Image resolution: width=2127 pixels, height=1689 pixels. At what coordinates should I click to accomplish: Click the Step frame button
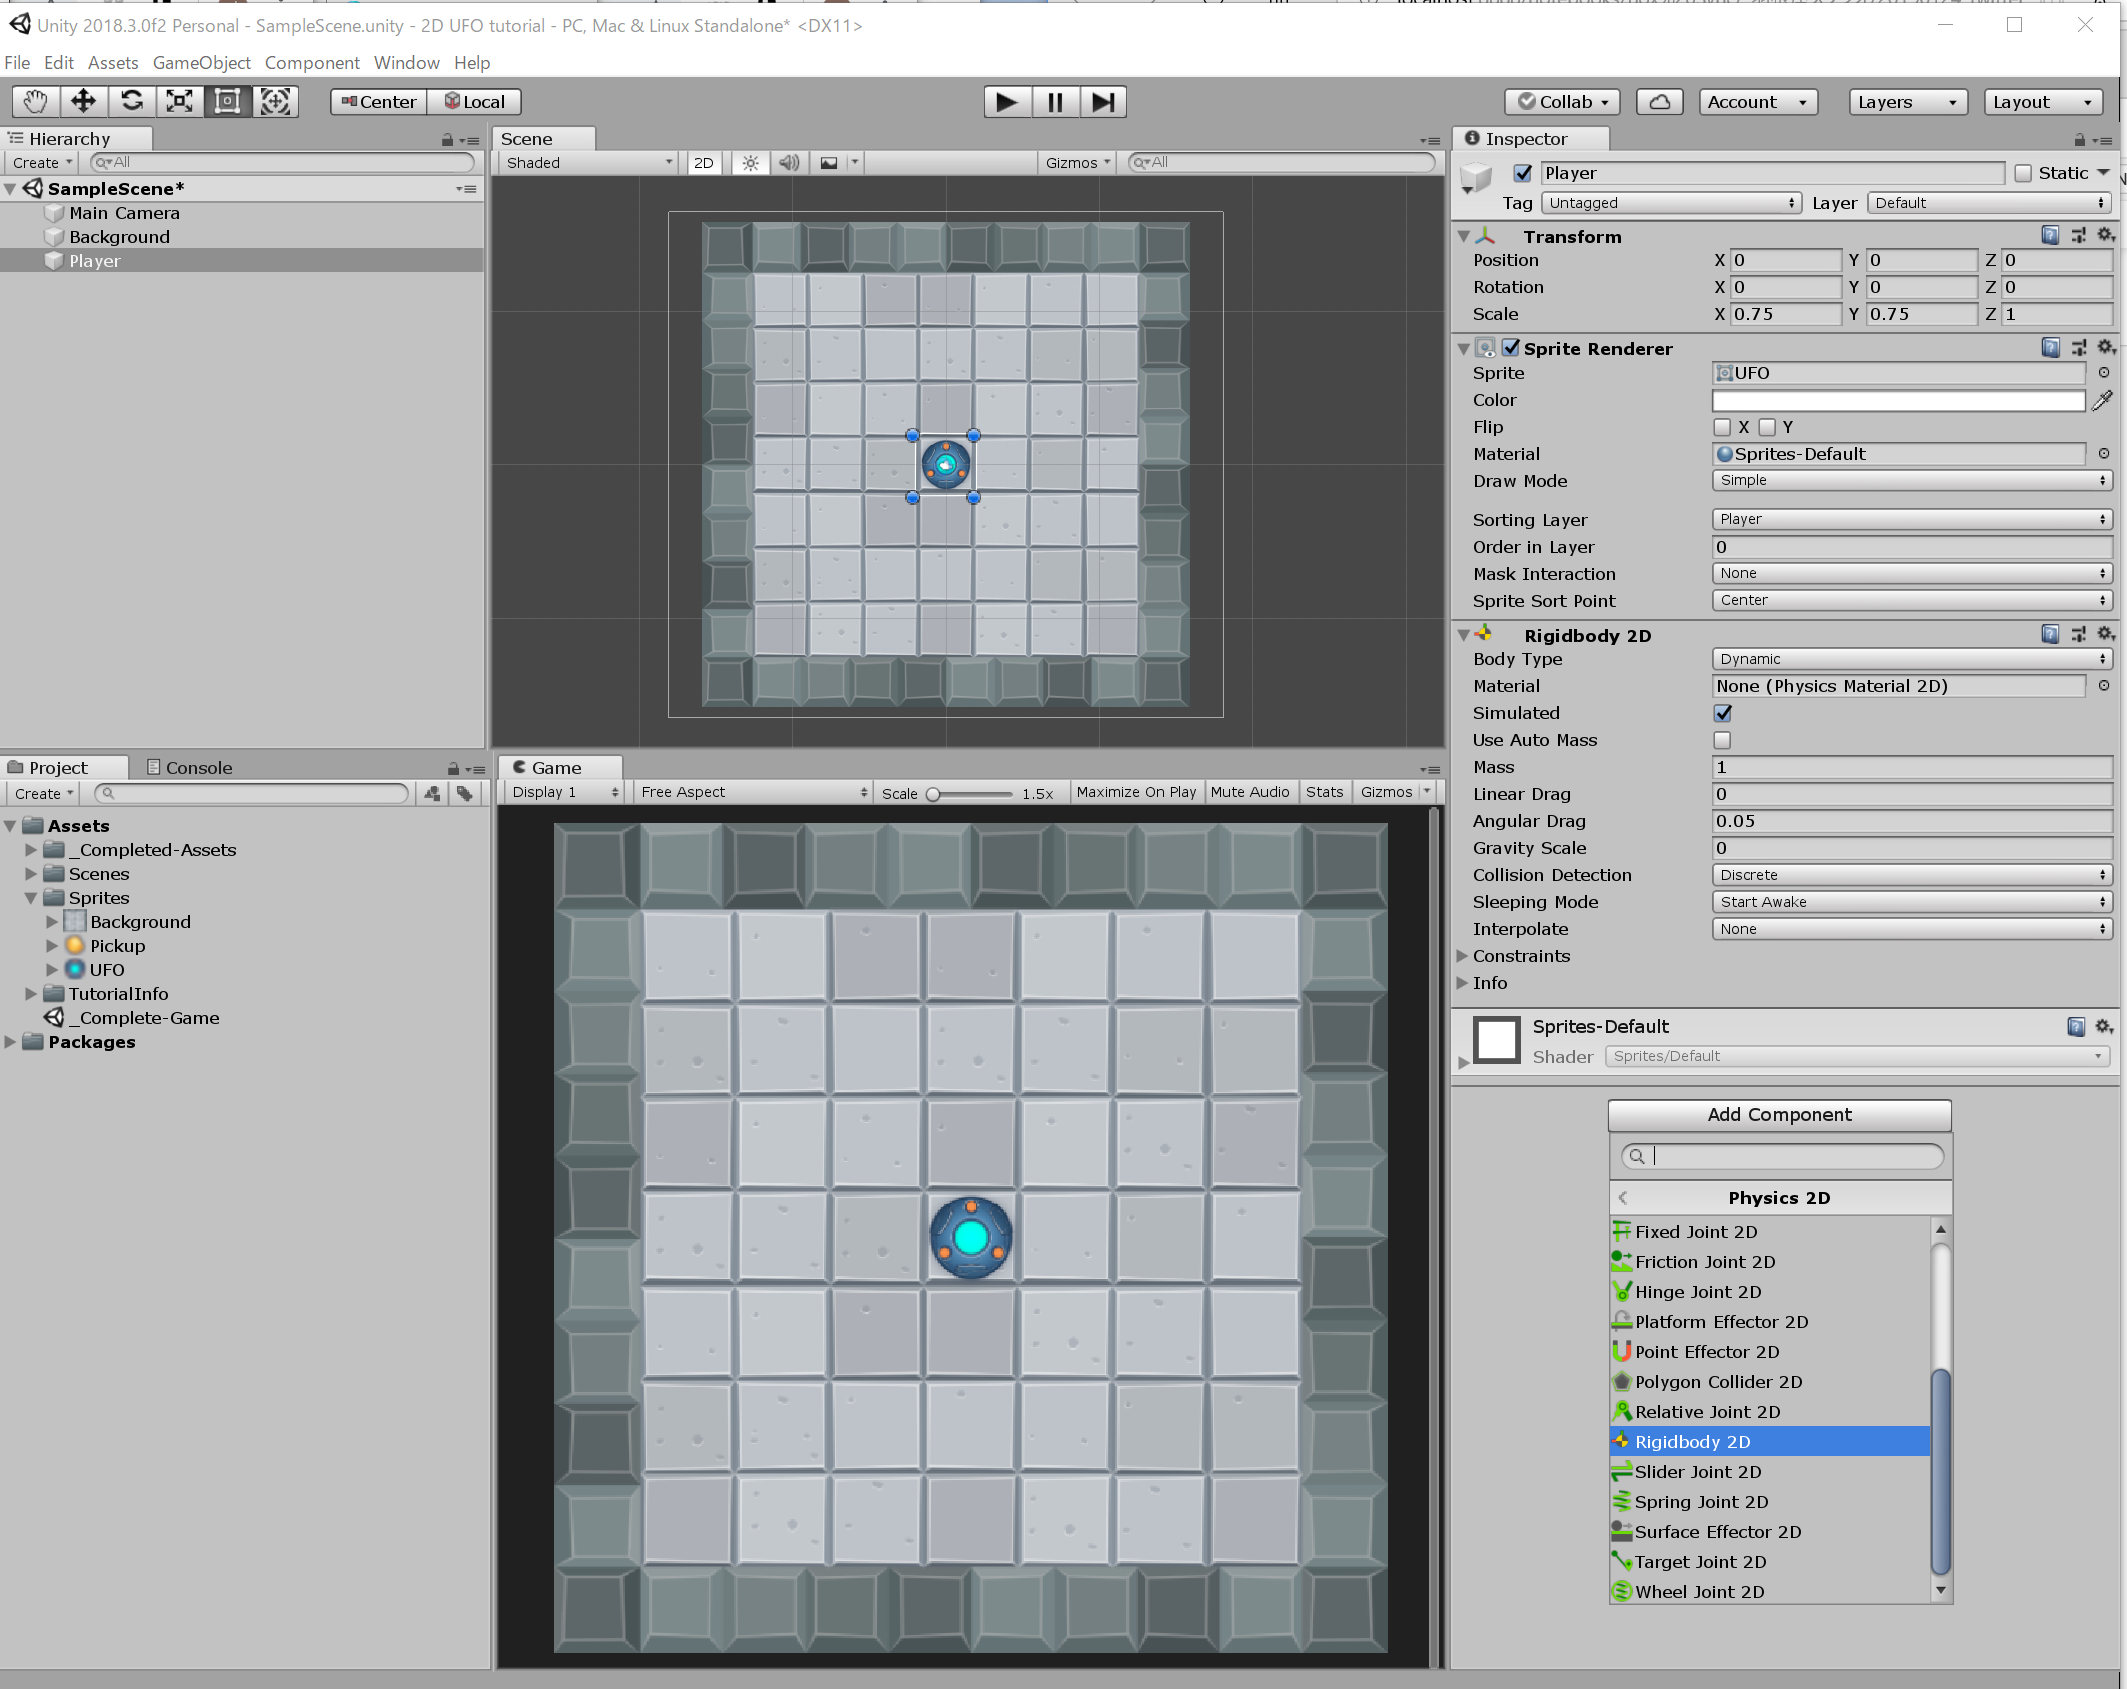pos(1103,102)
